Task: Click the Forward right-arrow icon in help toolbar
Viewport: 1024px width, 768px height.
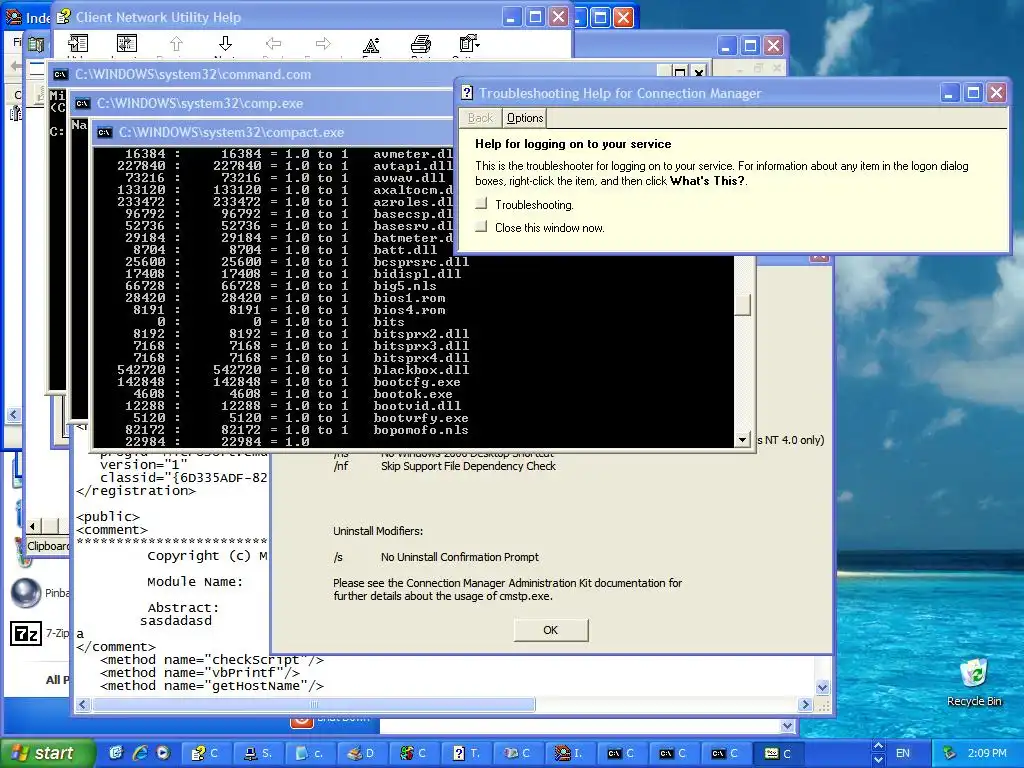Action: (x=323, y=44)
